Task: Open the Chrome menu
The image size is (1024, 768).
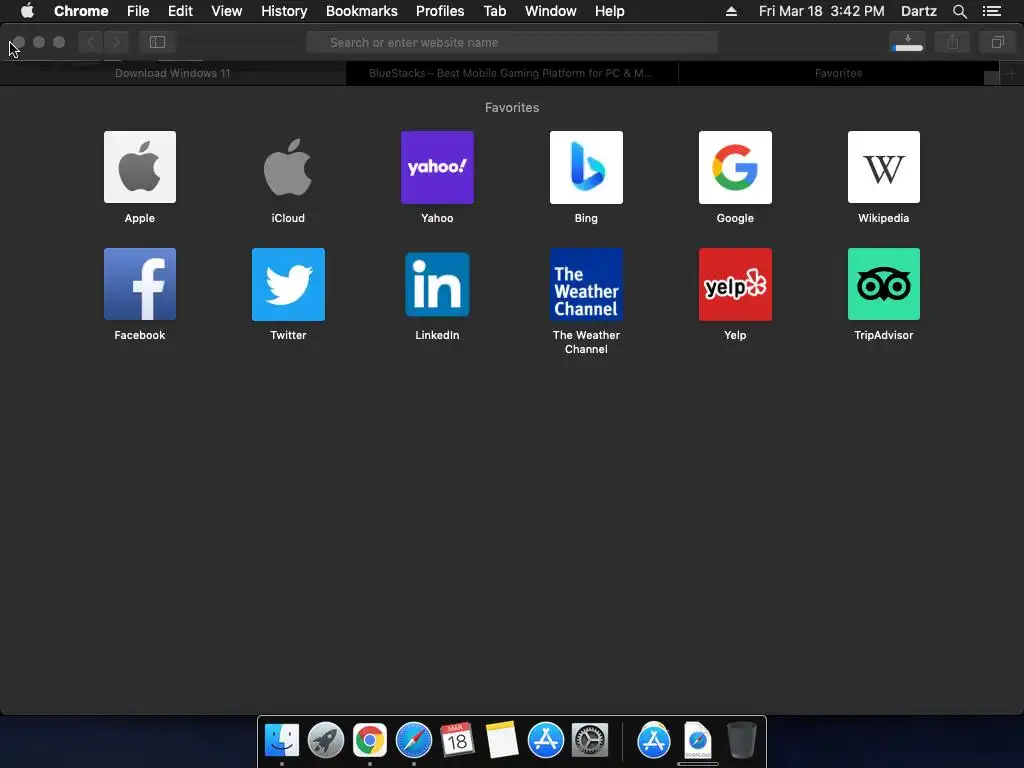Action: 81,11
